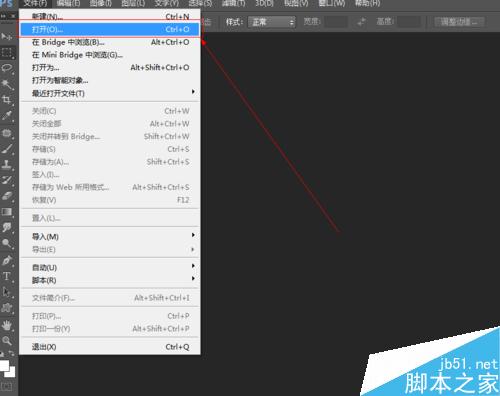The height and width of the screenshot is (396, 500).
Task: Select the Hand tool
Action: coord(6,325)
